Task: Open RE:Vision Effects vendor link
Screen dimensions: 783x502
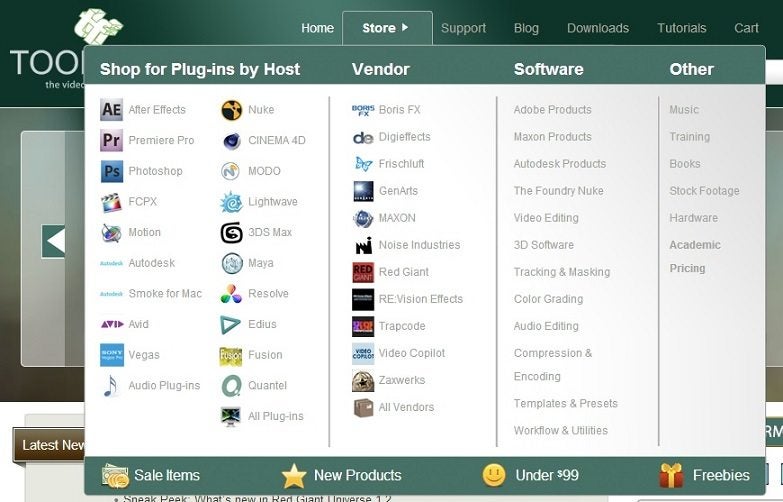Action: pyautogui.click(x=420, y=299)
